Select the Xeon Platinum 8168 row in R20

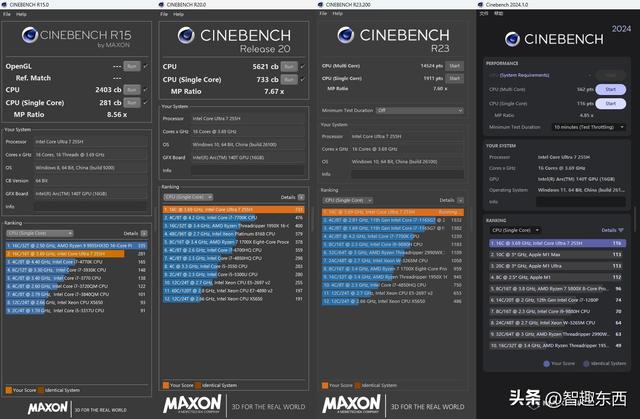[x=233, y=234]
